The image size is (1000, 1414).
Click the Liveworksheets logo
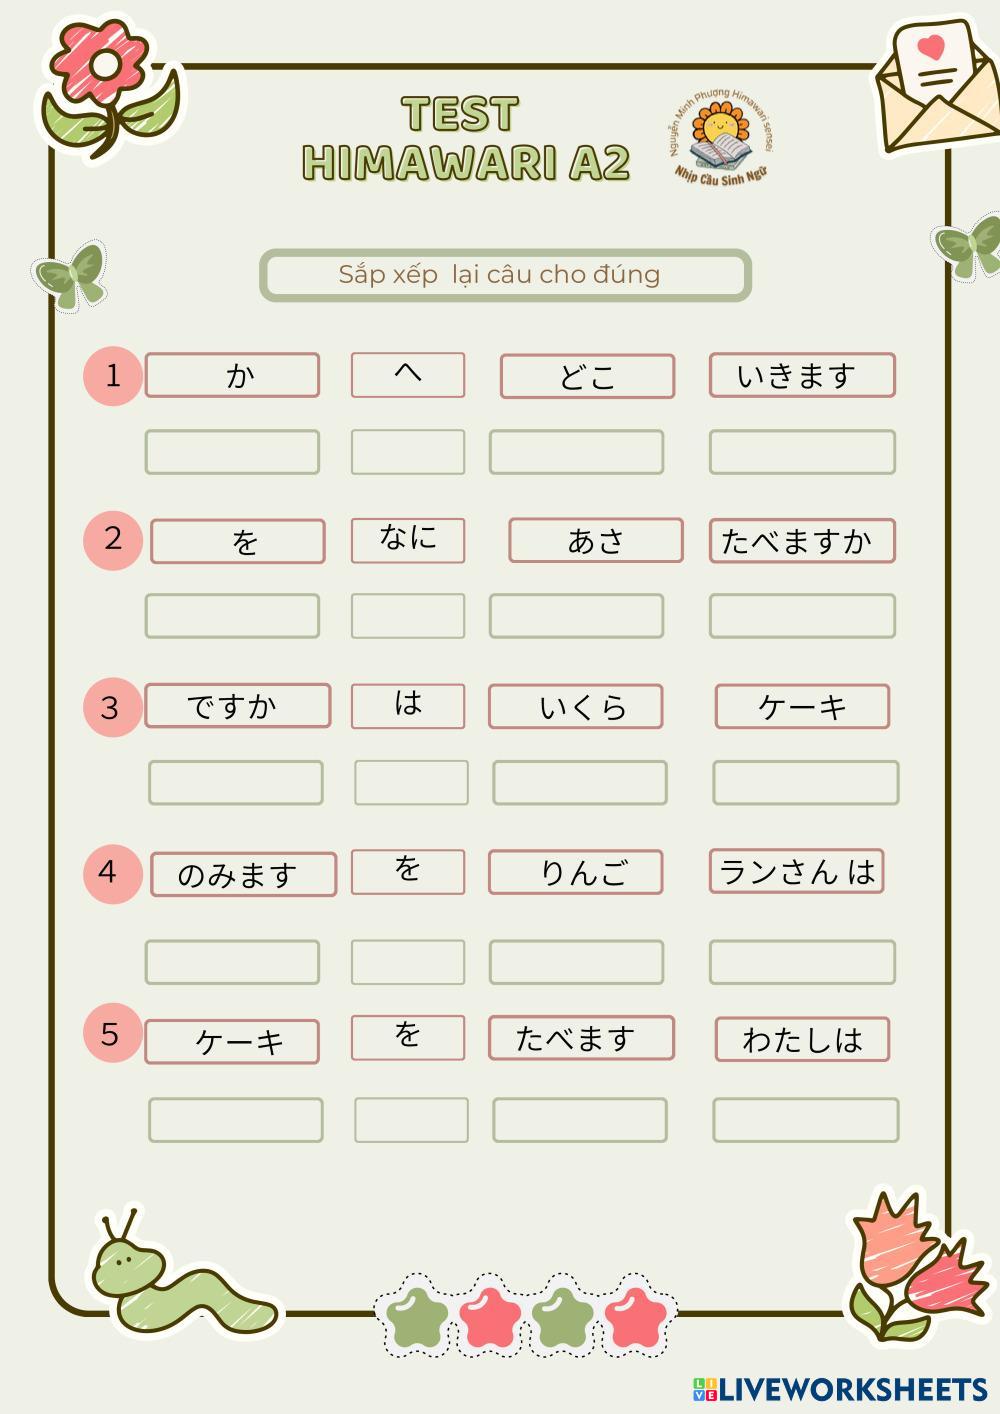click(840, 1388)
